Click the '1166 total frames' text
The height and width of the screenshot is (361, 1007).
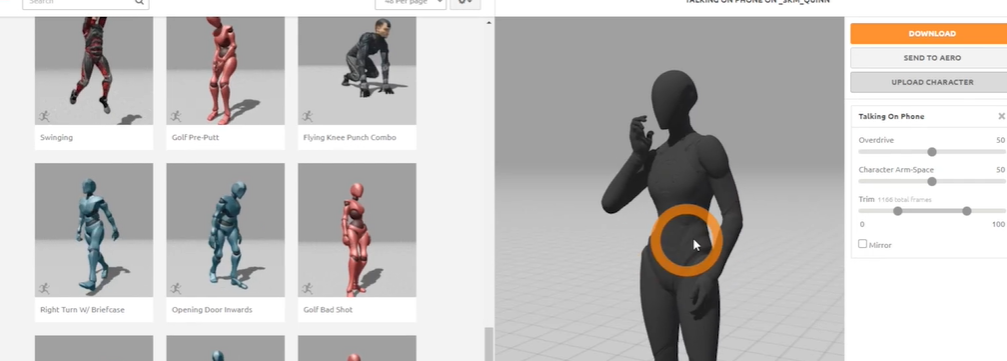click(904, 200)
